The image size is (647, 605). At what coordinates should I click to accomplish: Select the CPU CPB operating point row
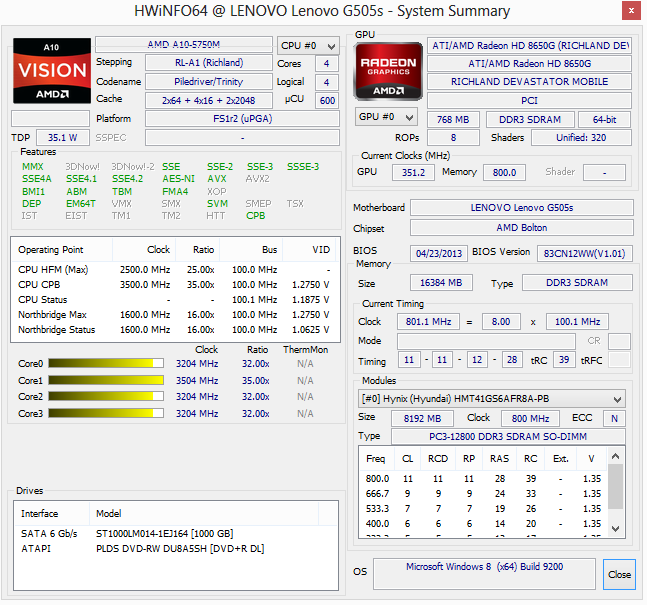[174, 285]
